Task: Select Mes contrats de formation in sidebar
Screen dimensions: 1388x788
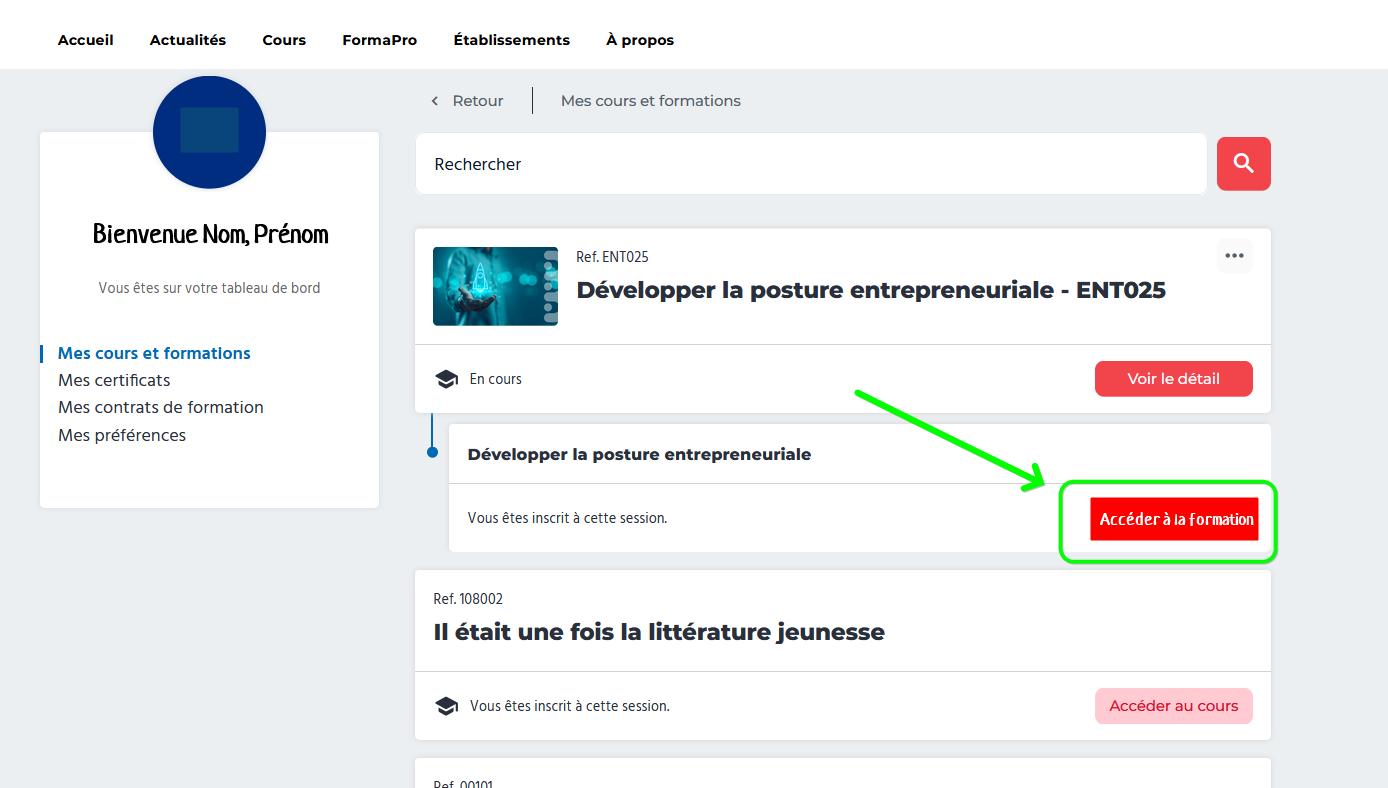Action: 161,407
